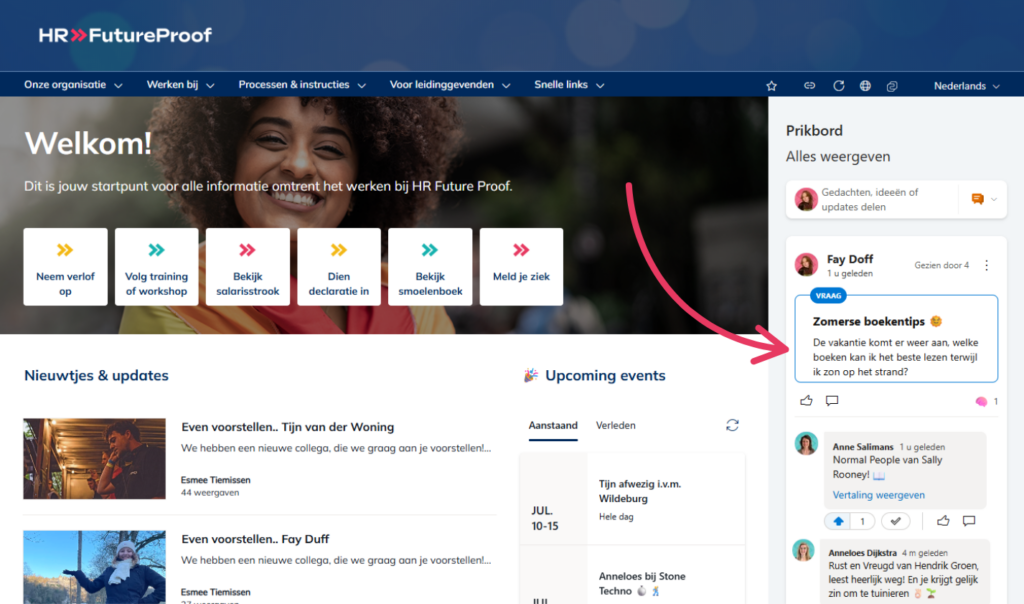Like Fay Doff's Zomerse boekentips post

(807, 400)
